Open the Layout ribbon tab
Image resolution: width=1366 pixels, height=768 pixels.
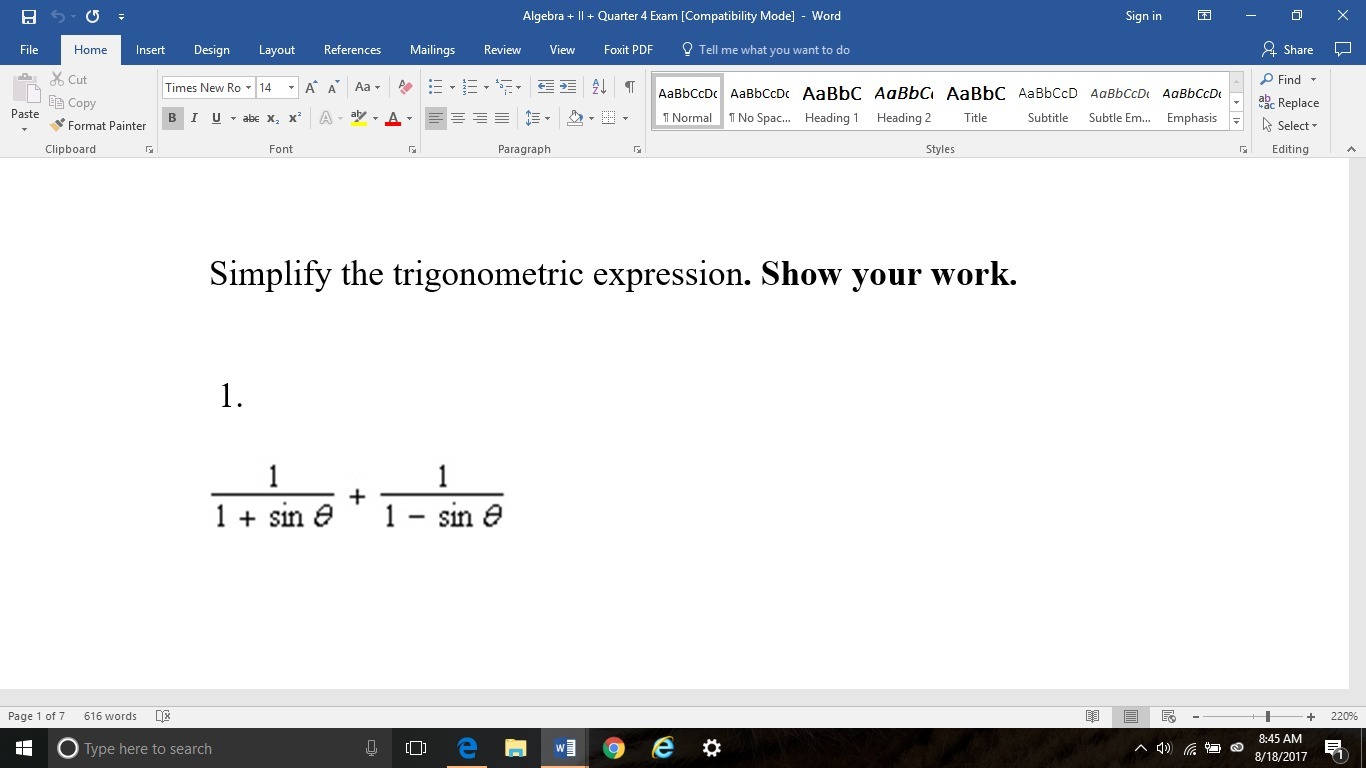pyautogui.click(x=276, y=50)
